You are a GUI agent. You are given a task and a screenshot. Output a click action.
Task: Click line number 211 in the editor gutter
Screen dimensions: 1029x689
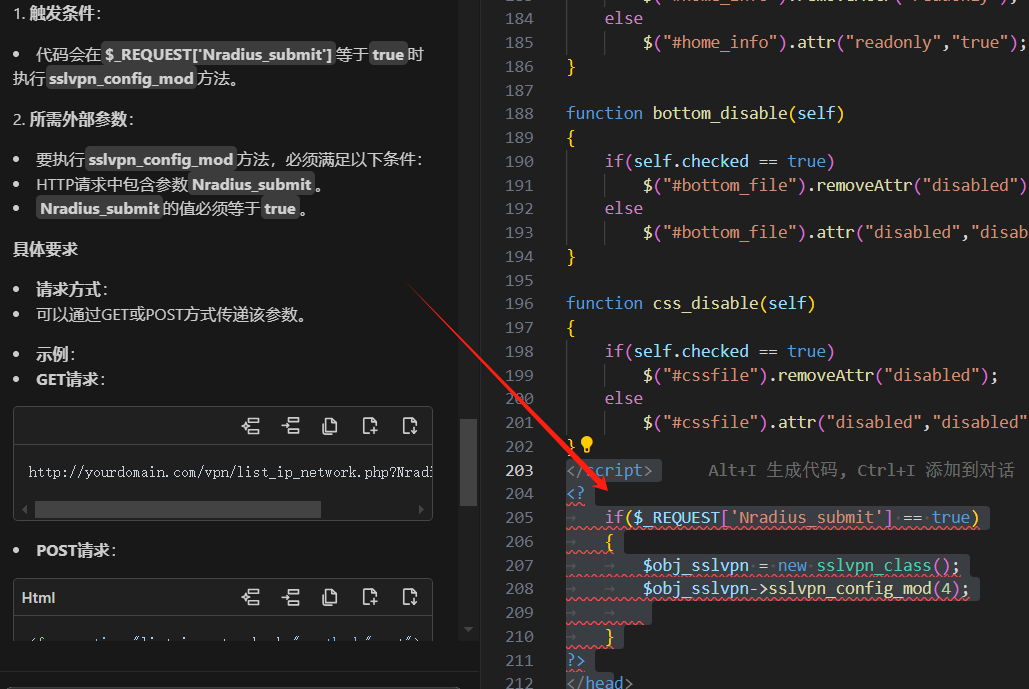519,661
